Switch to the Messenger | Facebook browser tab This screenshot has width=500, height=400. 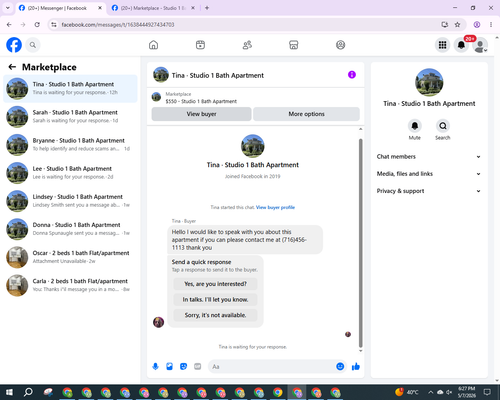57,8
